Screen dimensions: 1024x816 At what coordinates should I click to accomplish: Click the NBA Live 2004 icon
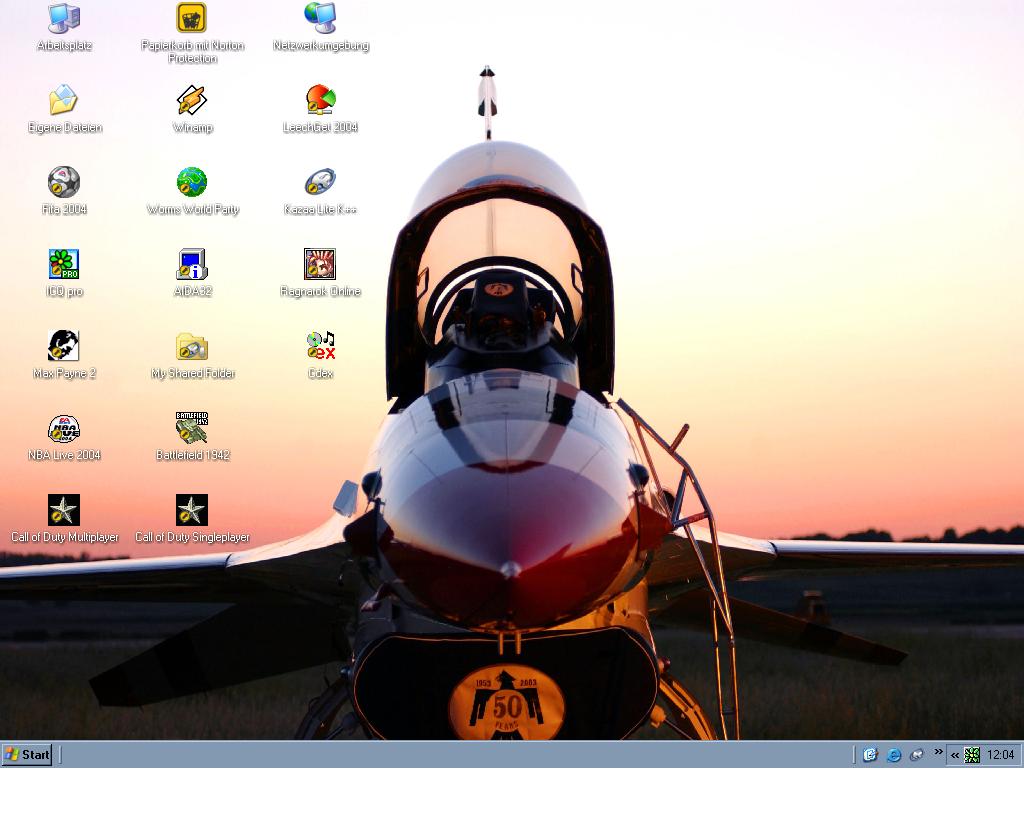click(x=64, y=428)
